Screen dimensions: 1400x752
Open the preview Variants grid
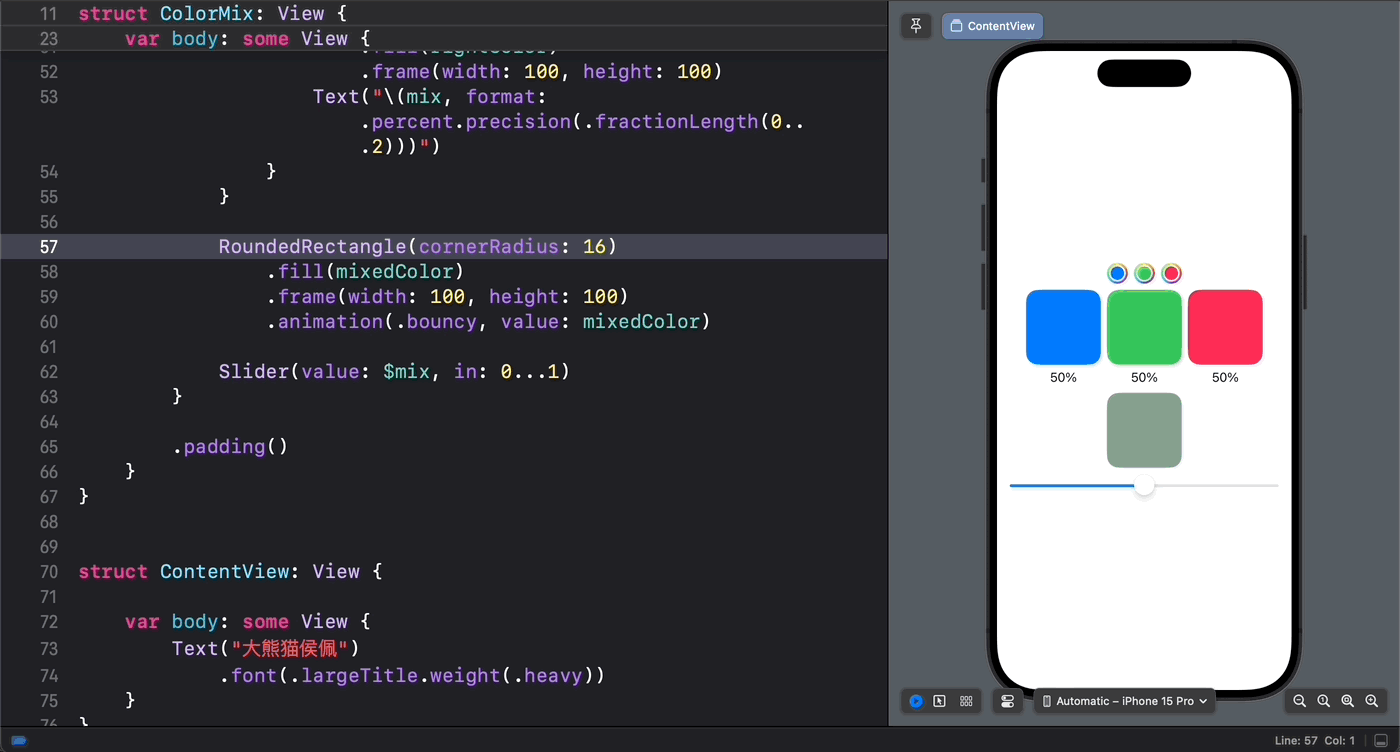(966, 701)
